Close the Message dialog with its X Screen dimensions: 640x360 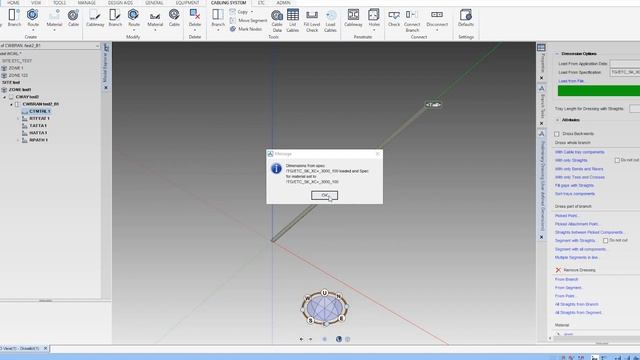(378, 154)
